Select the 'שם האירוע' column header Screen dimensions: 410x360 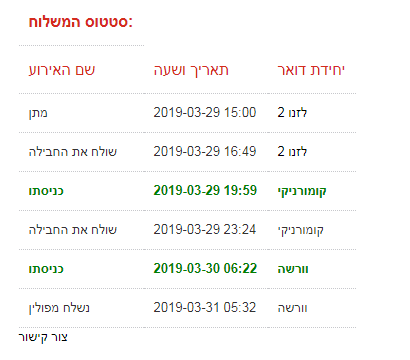click(62, 70)
